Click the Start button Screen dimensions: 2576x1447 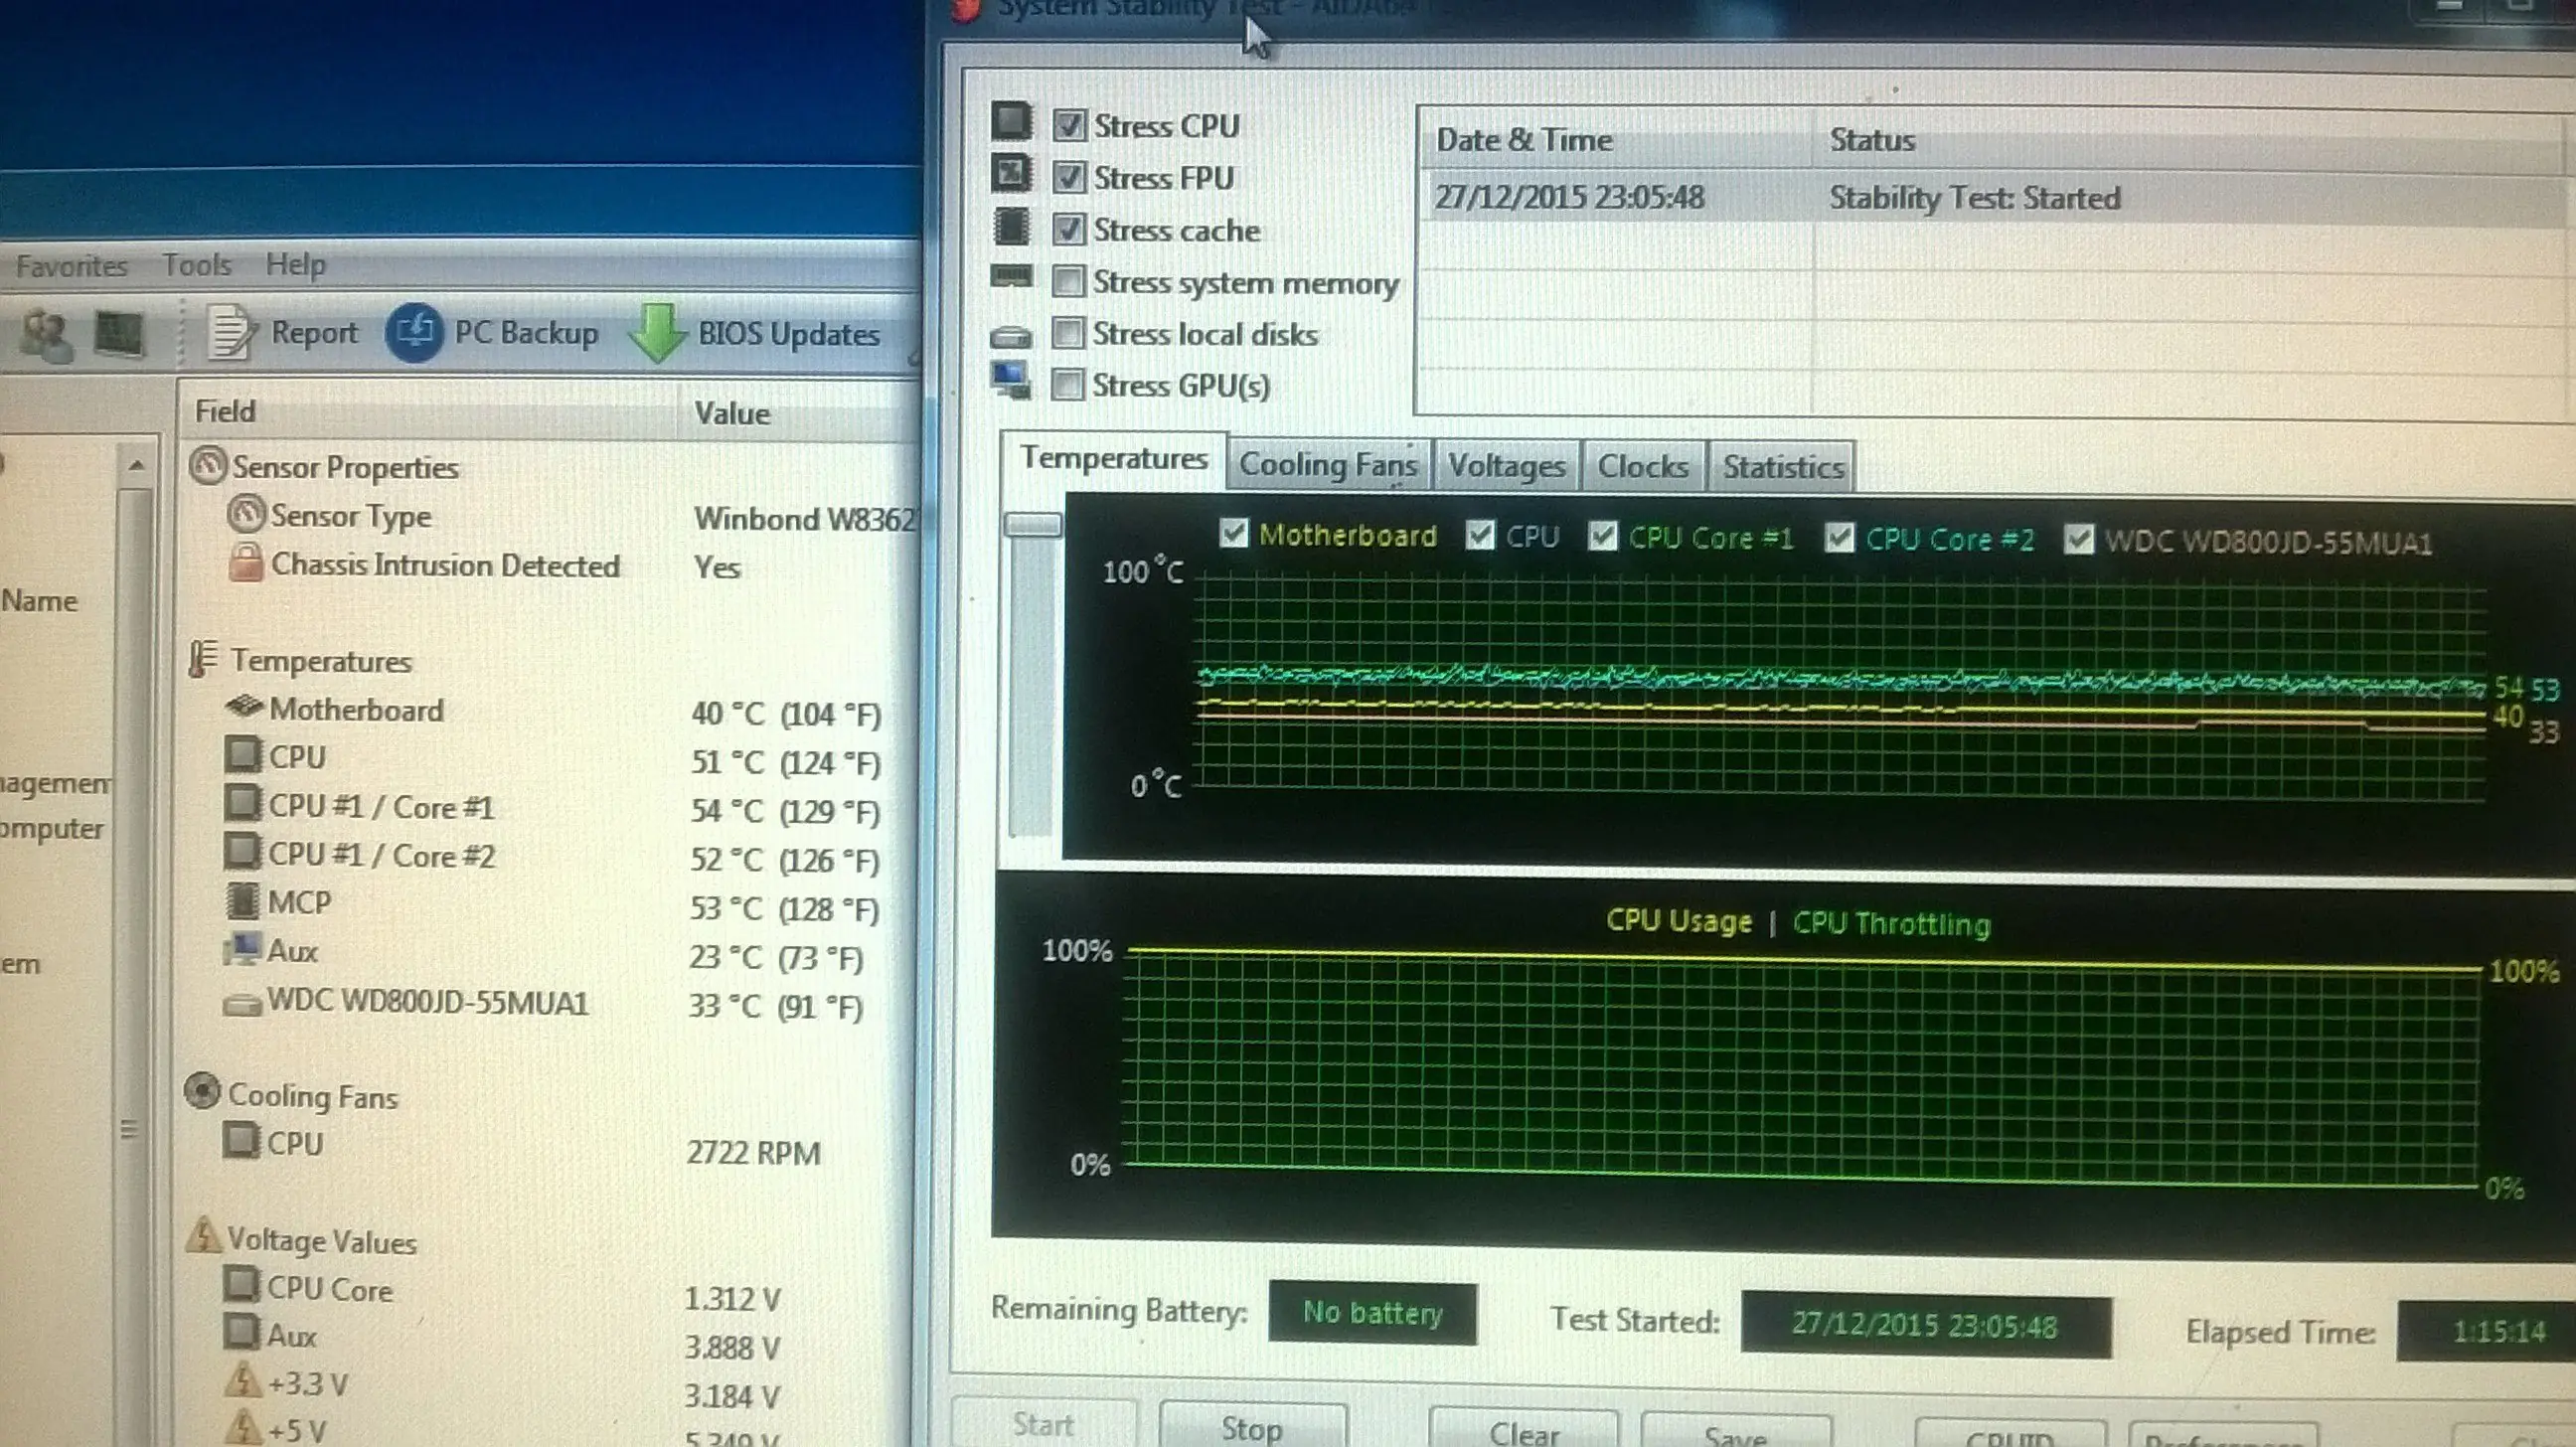click(1043, 1424)
